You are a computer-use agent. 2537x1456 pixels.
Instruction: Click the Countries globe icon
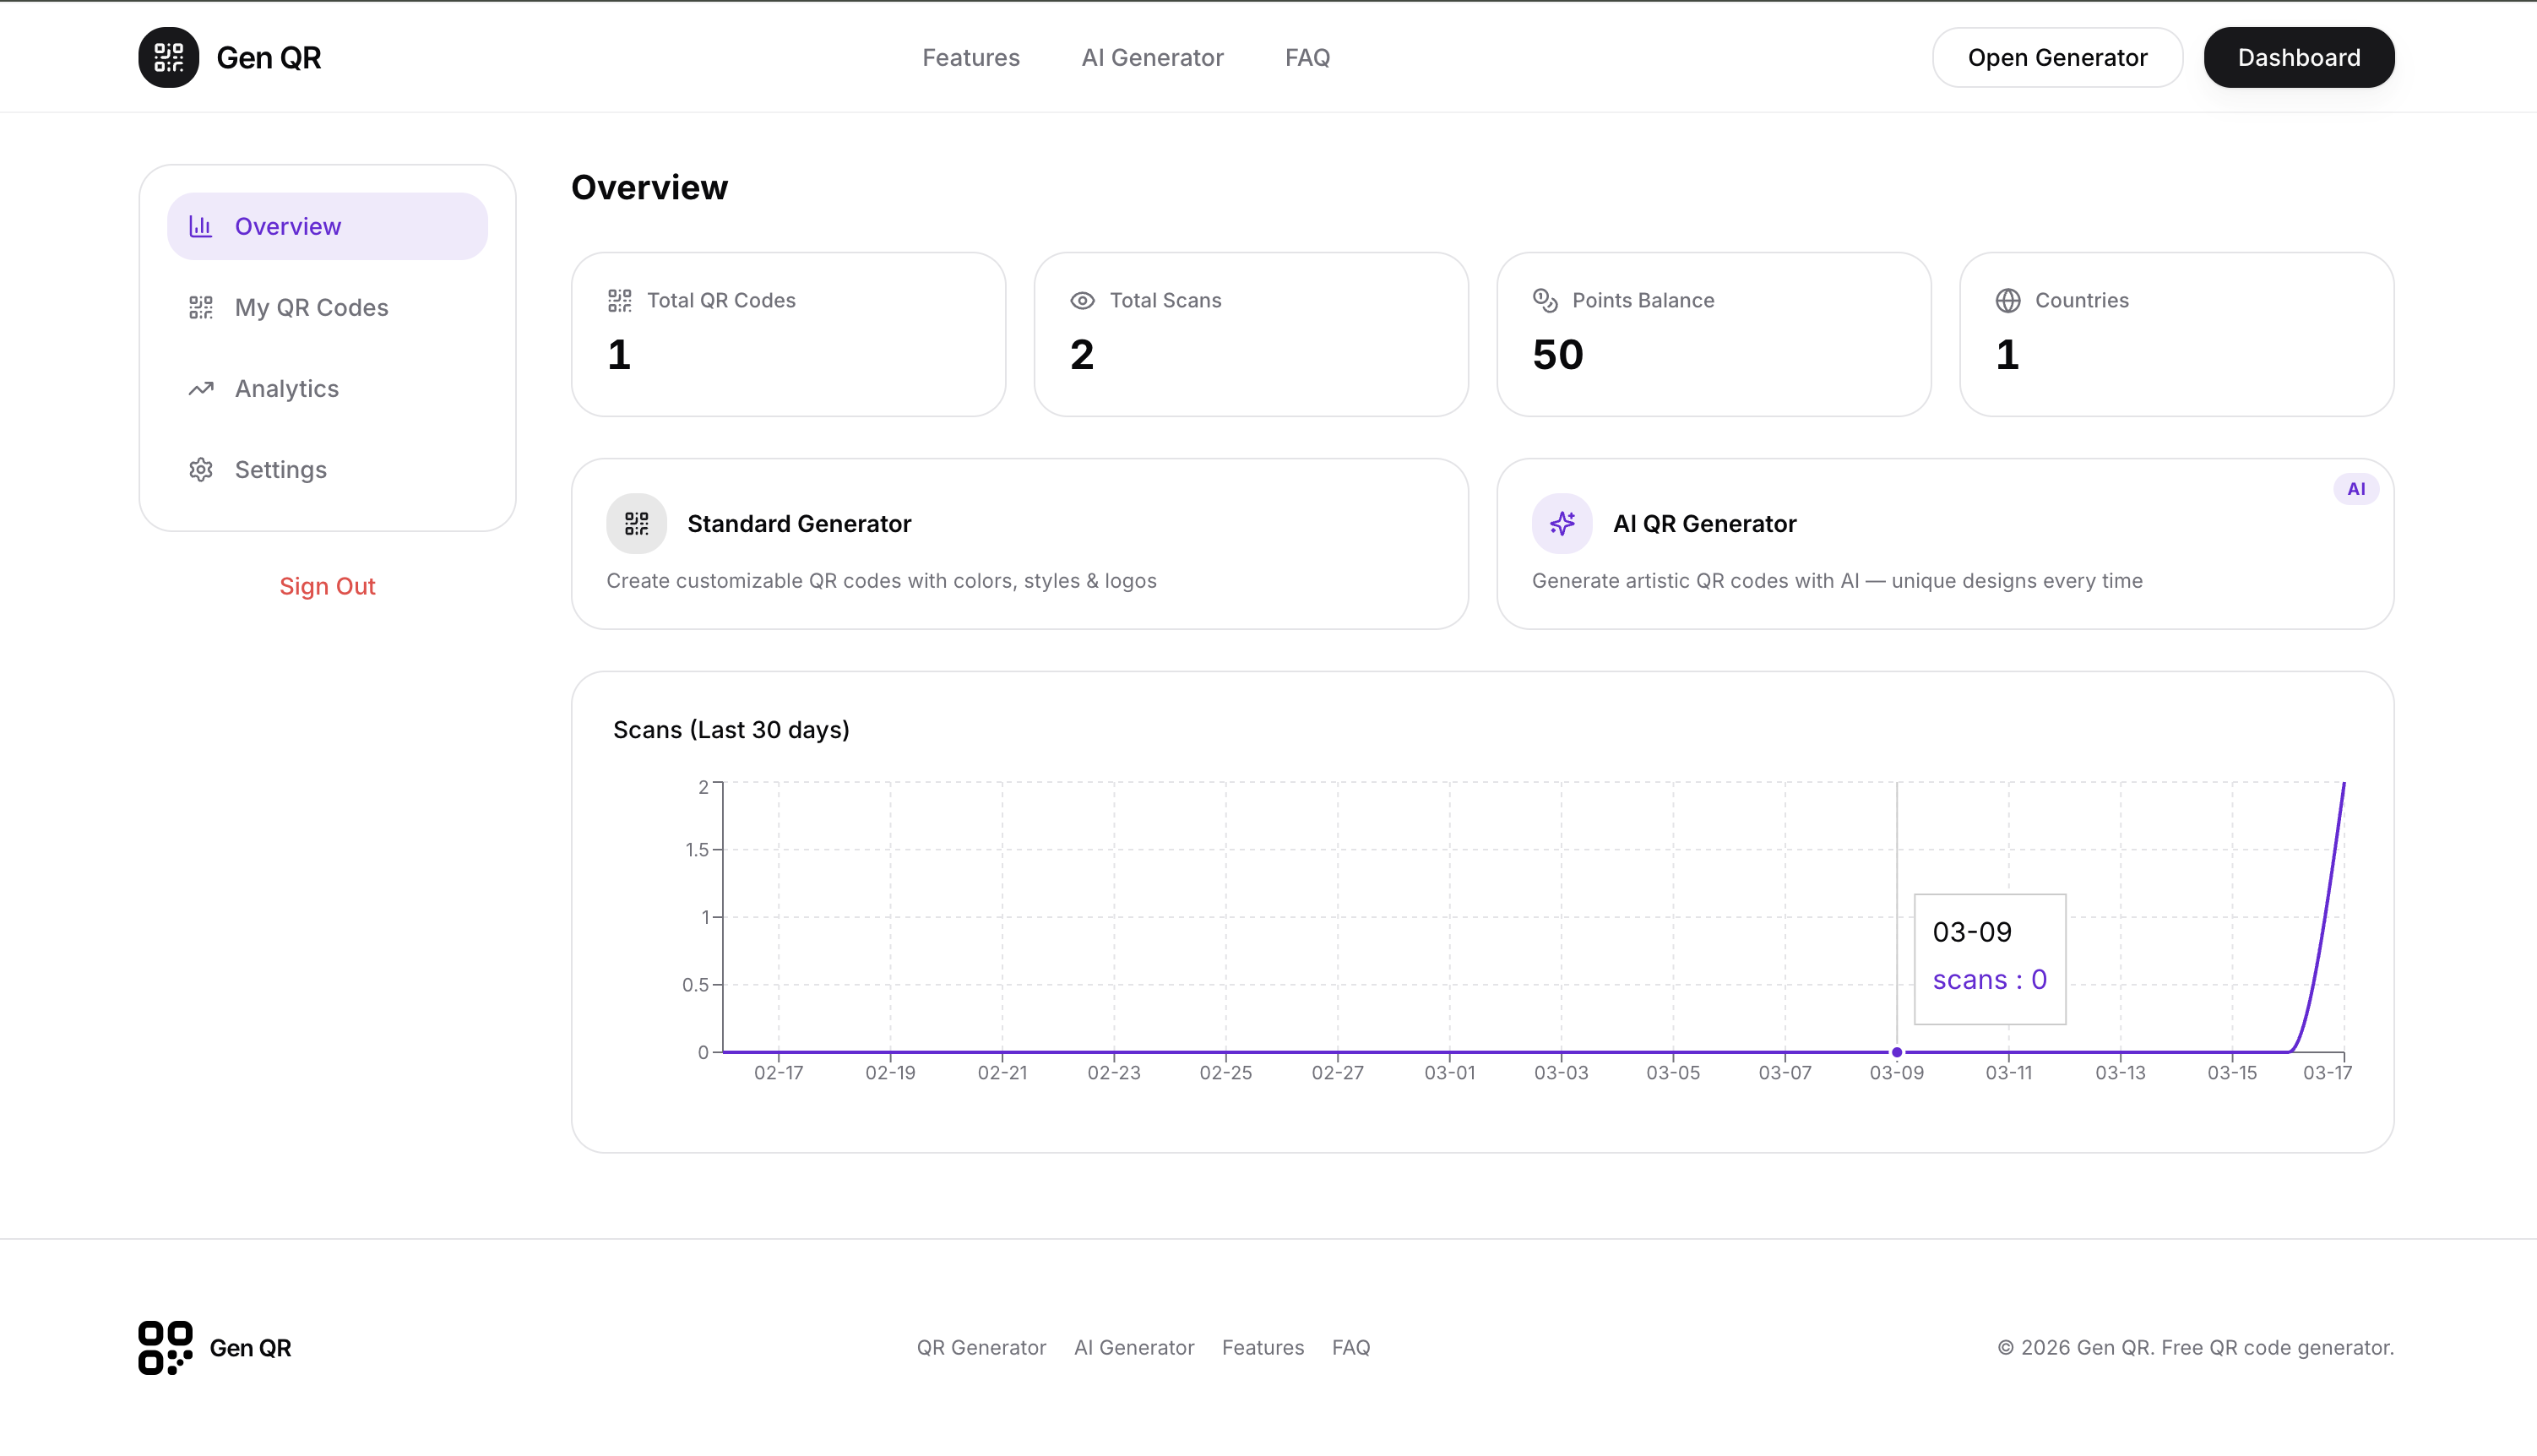pos(2007,300)
